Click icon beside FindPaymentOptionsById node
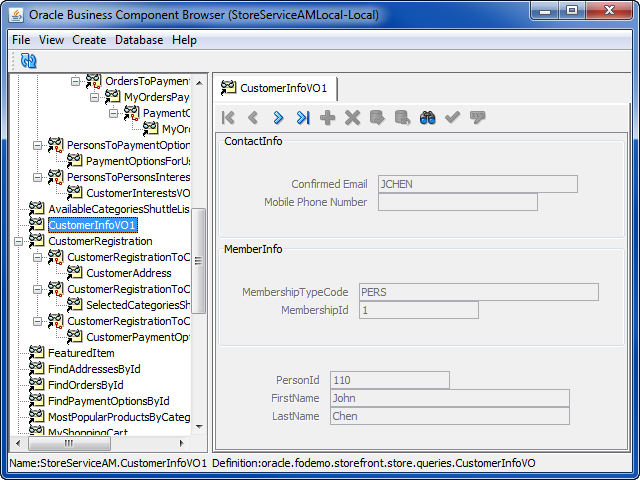 (37, 400)
